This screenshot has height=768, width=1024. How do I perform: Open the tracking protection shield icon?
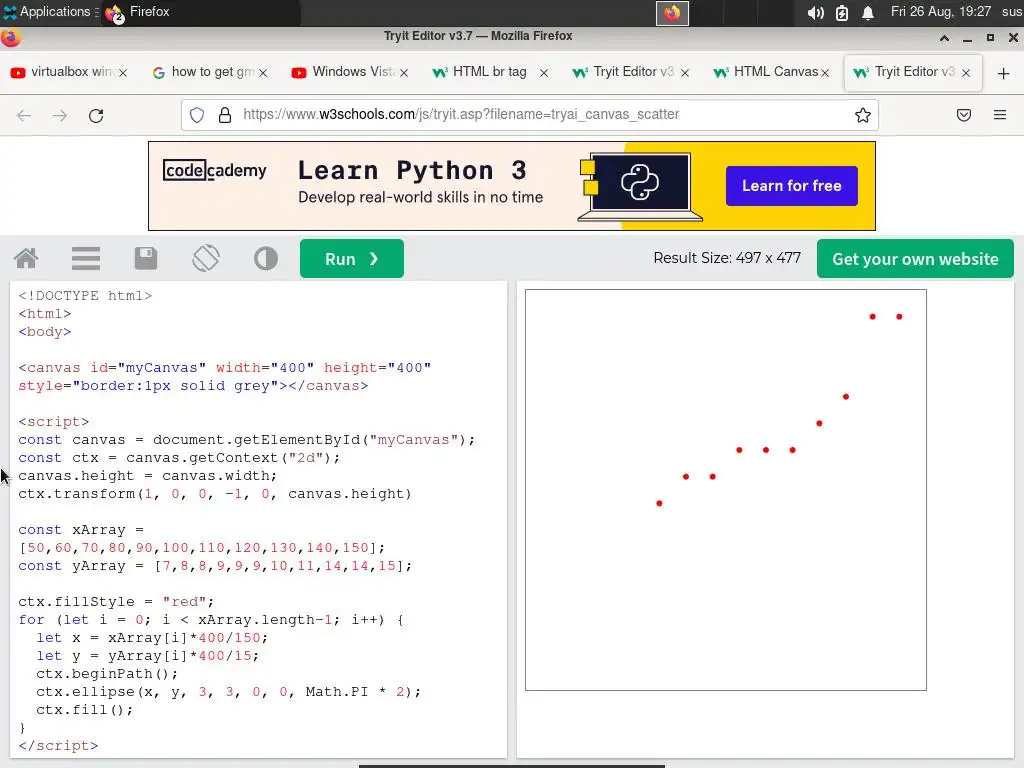(x=197, y=115)
